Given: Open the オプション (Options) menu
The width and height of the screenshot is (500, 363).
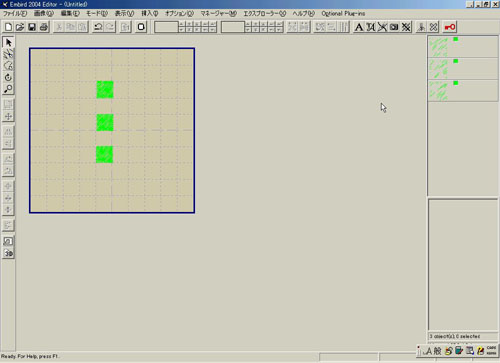Looking at the screenshot, I should (179, 13).
